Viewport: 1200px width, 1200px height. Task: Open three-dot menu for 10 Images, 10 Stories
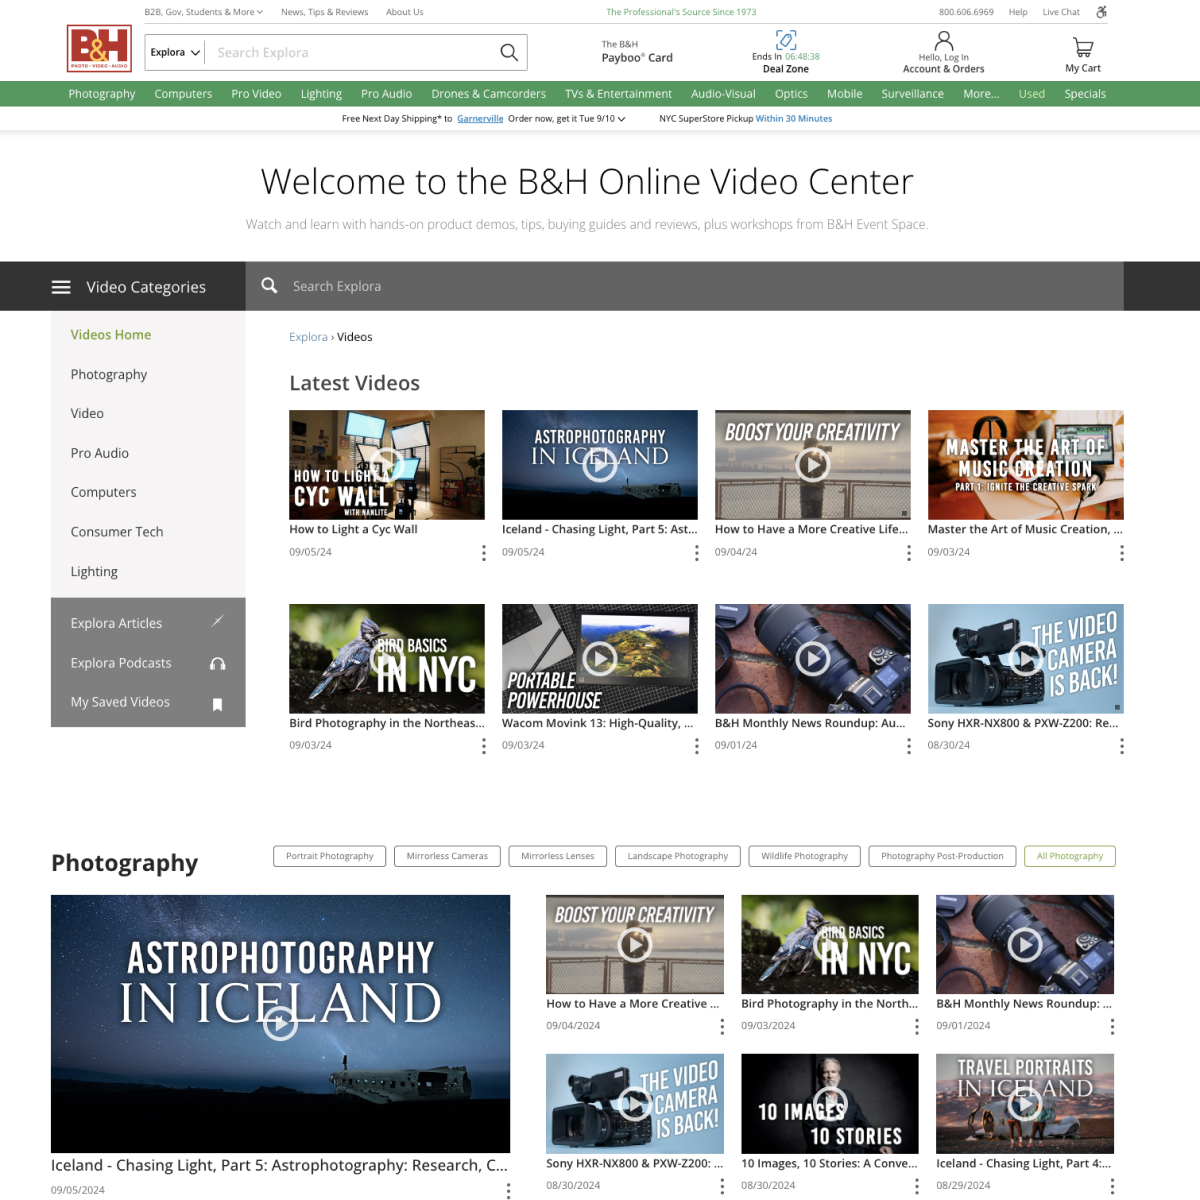pyautogui.click(x=917, y=1186)
